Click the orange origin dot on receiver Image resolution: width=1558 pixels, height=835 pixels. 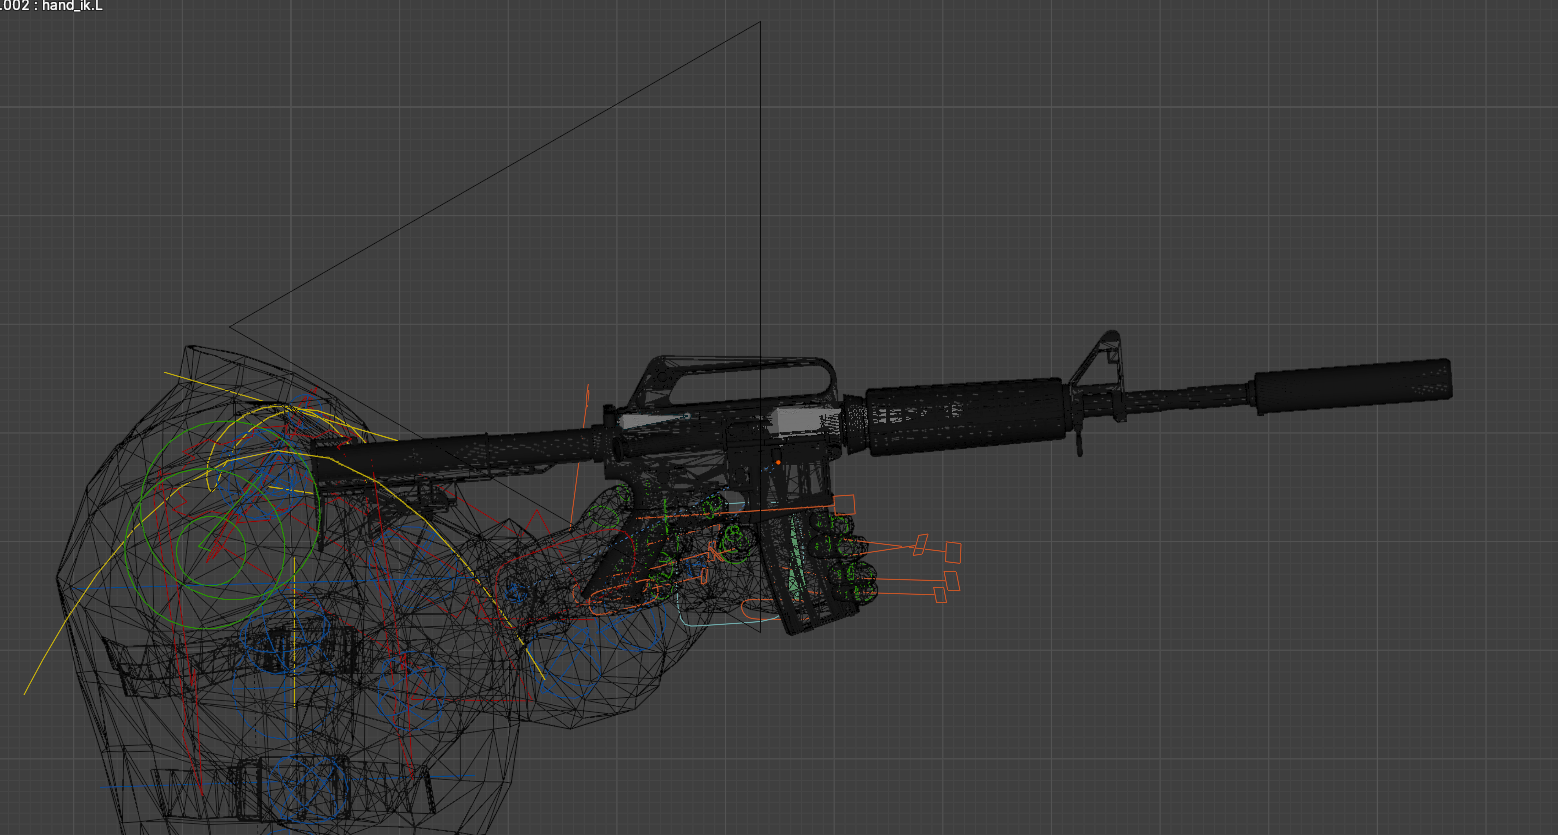[777, 462]
